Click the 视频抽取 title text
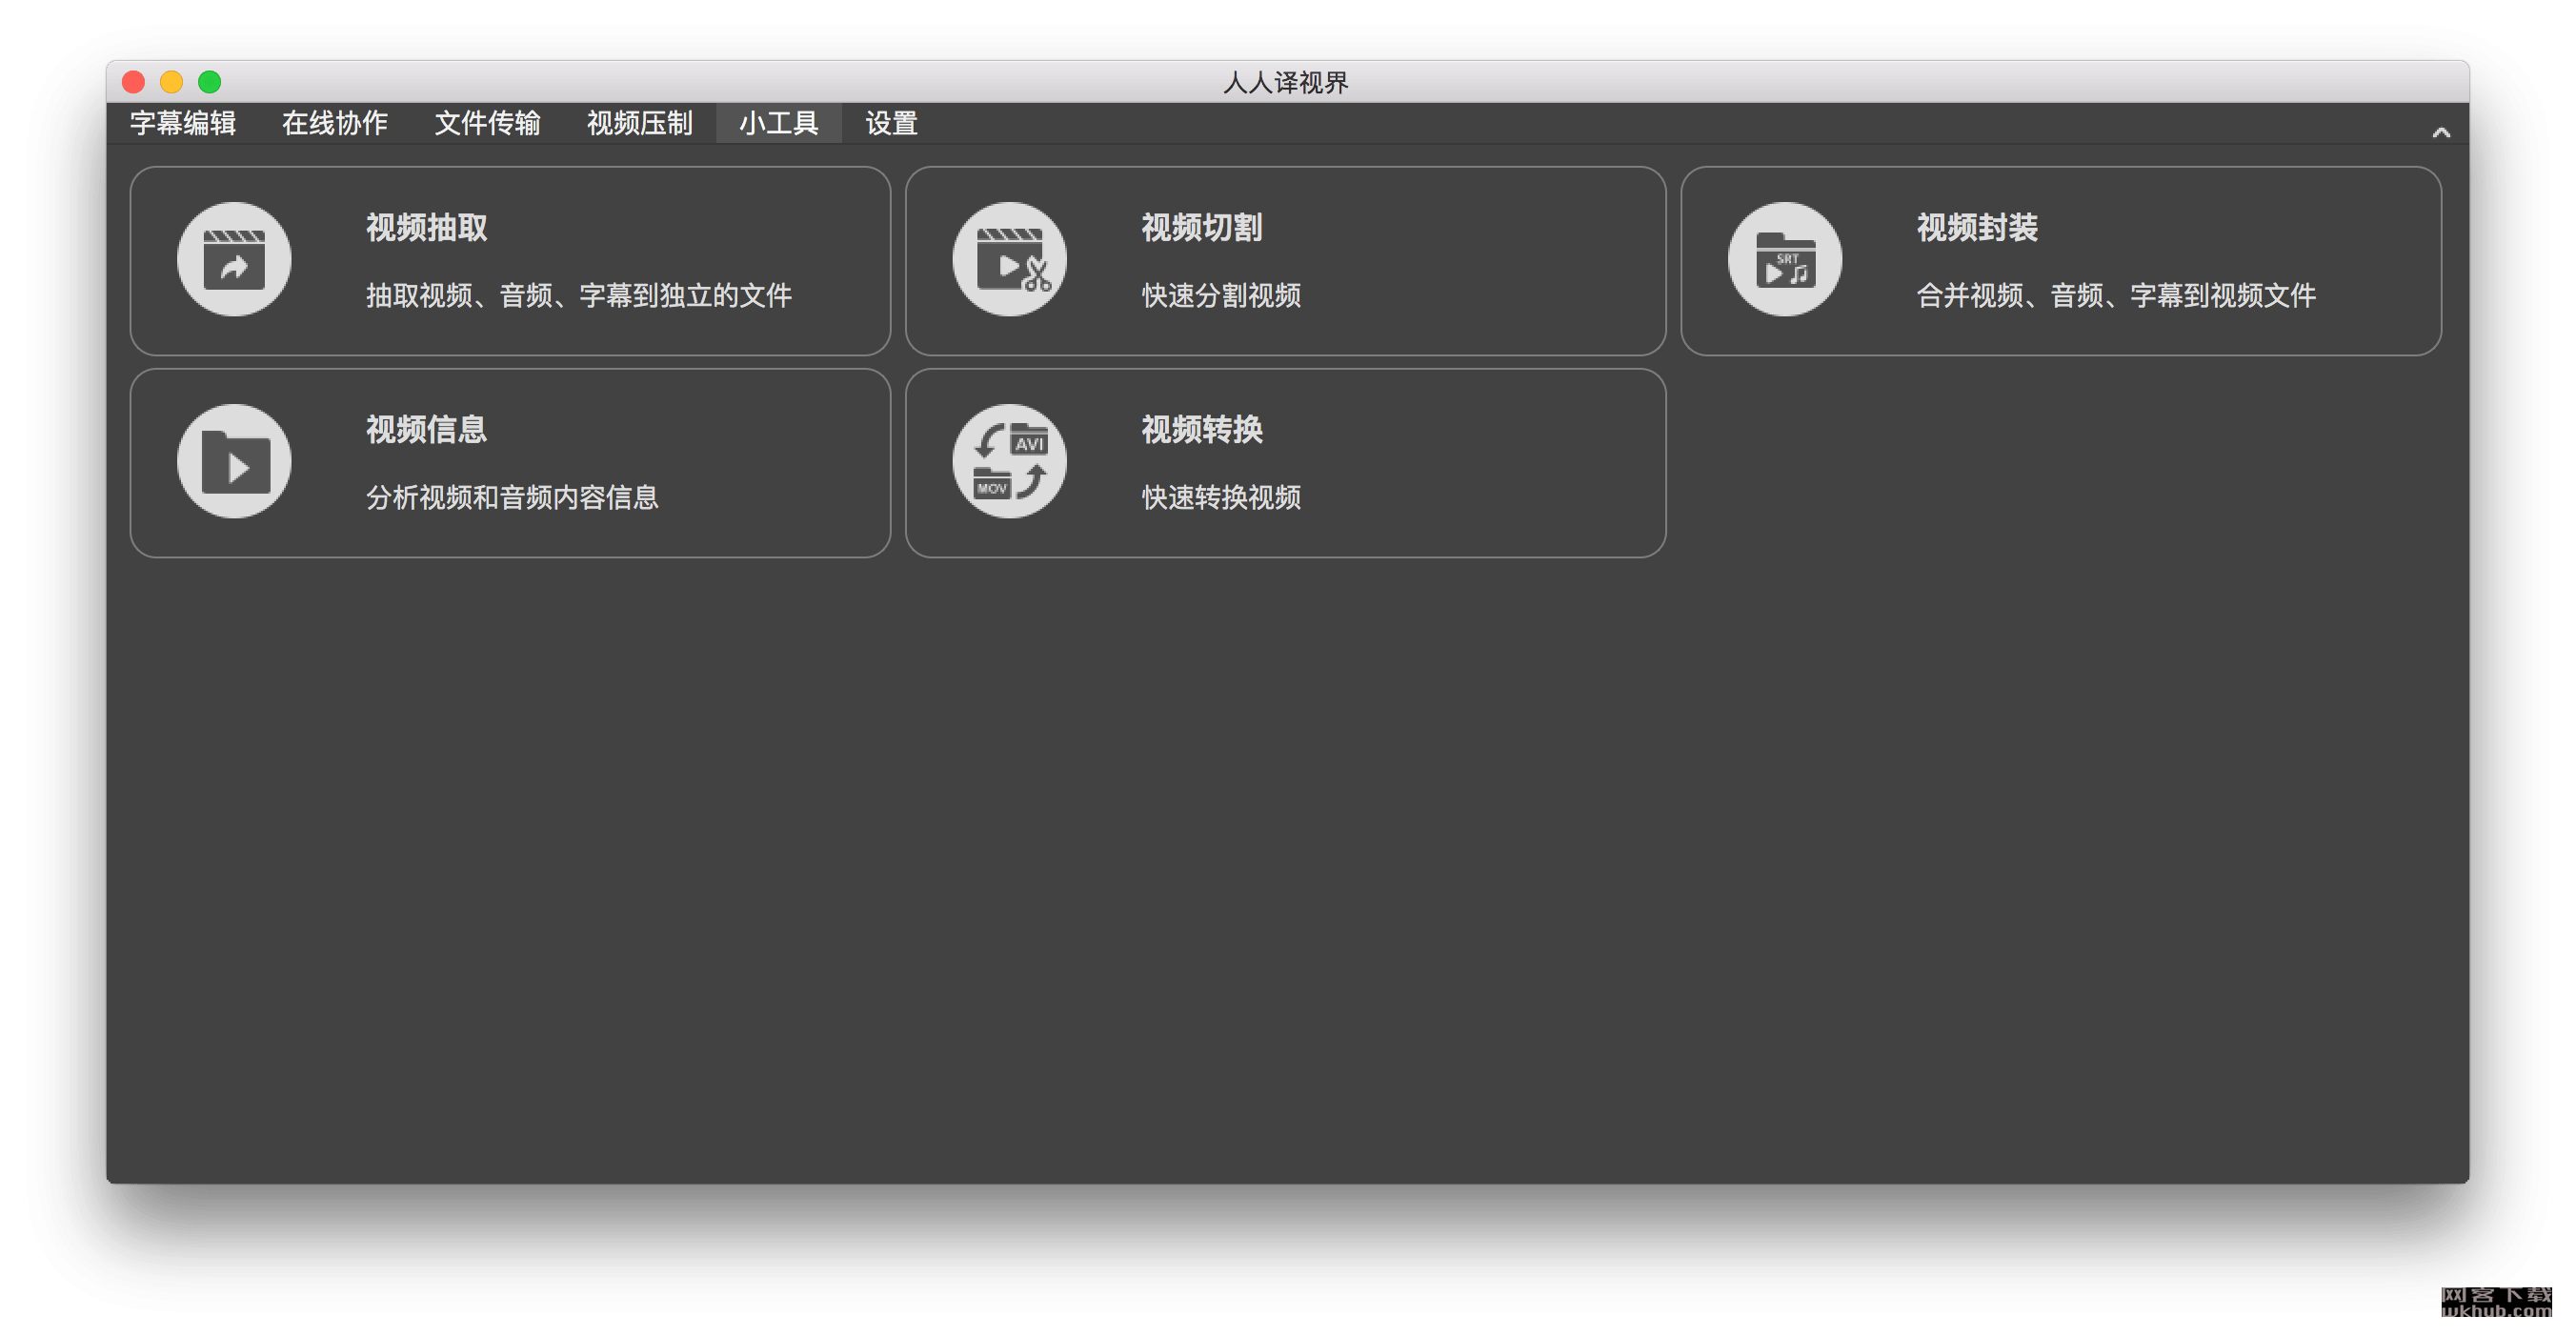Screen dimensions: 2576x1336 (427, 228)
